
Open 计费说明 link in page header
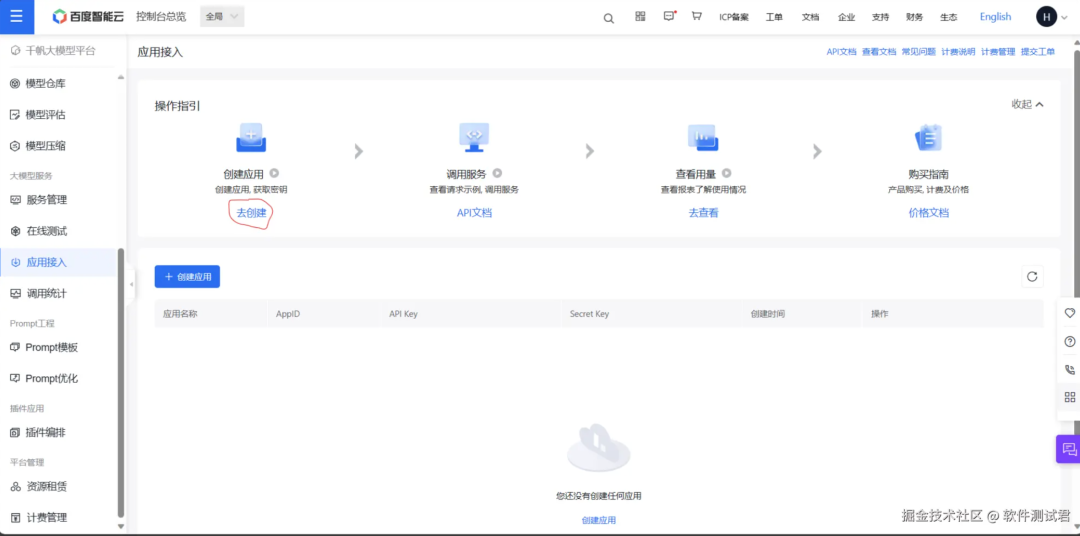tap(958, 52)
